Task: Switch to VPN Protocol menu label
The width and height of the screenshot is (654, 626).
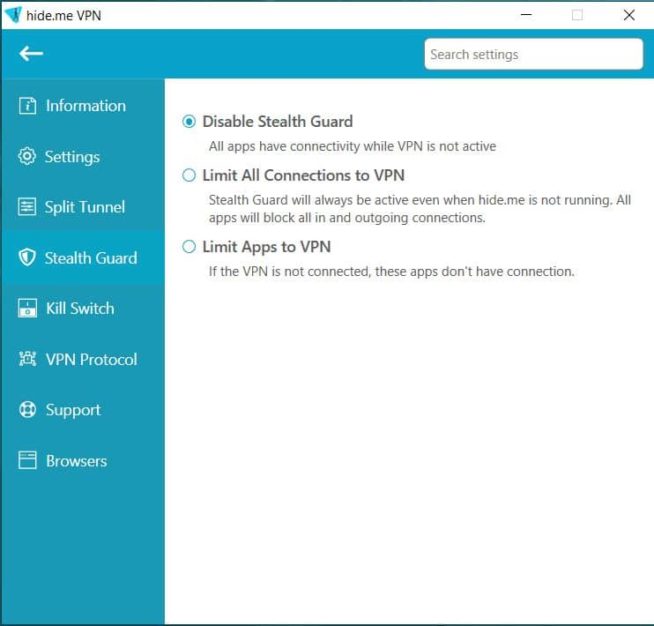Action: (91, 360)
